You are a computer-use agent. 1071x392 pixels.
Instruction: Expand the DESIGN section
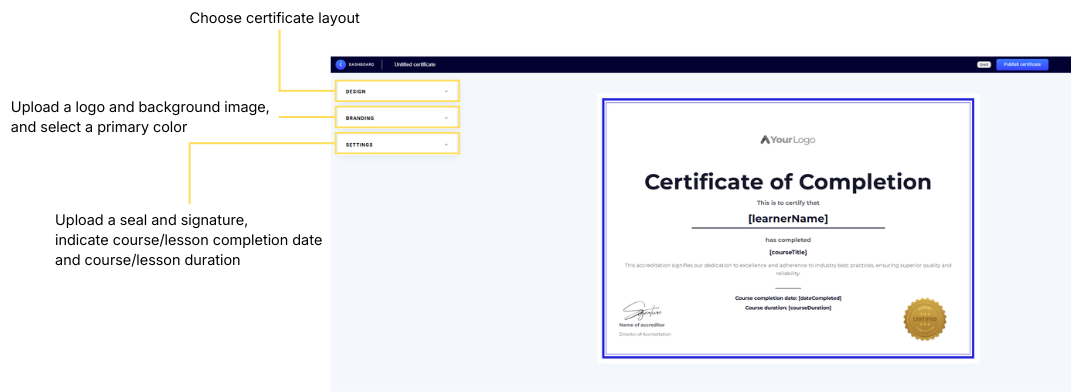click(x=397, y=91)
